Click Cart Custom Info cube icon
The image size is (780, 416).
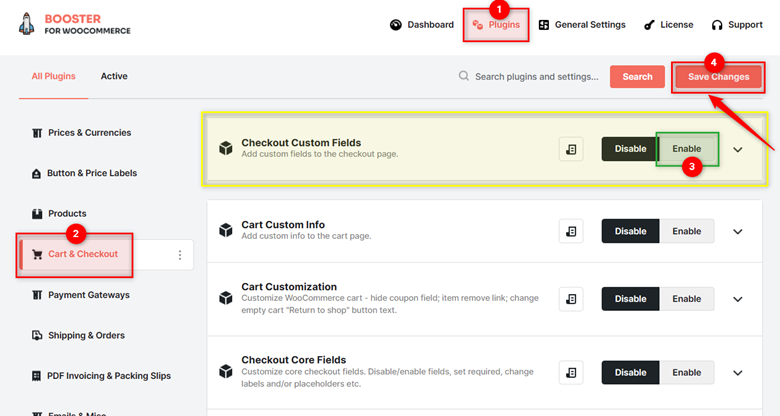[x=226, y=230]
